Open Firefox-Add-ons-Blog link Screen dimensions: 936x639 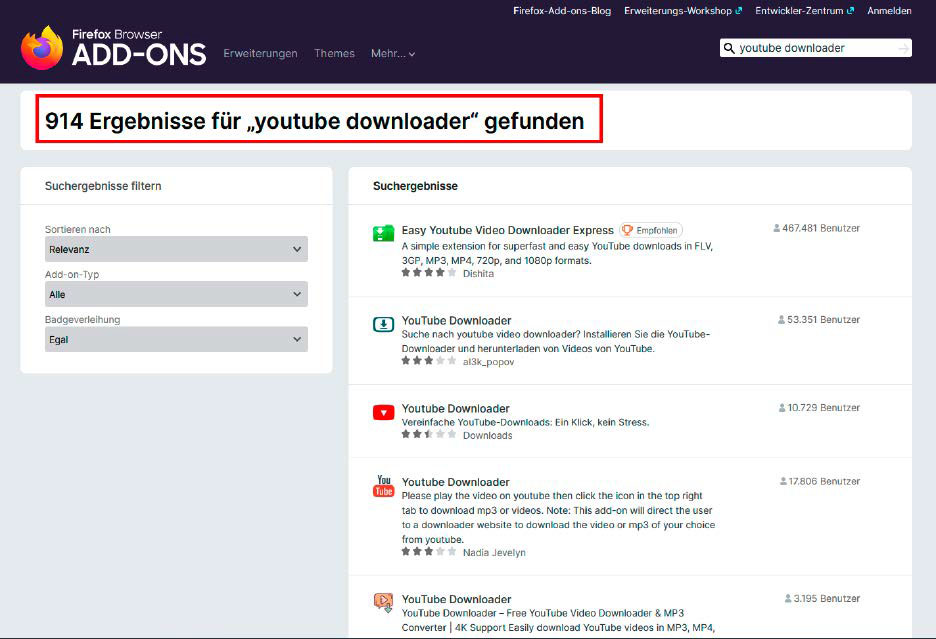[x=562, y=11]
